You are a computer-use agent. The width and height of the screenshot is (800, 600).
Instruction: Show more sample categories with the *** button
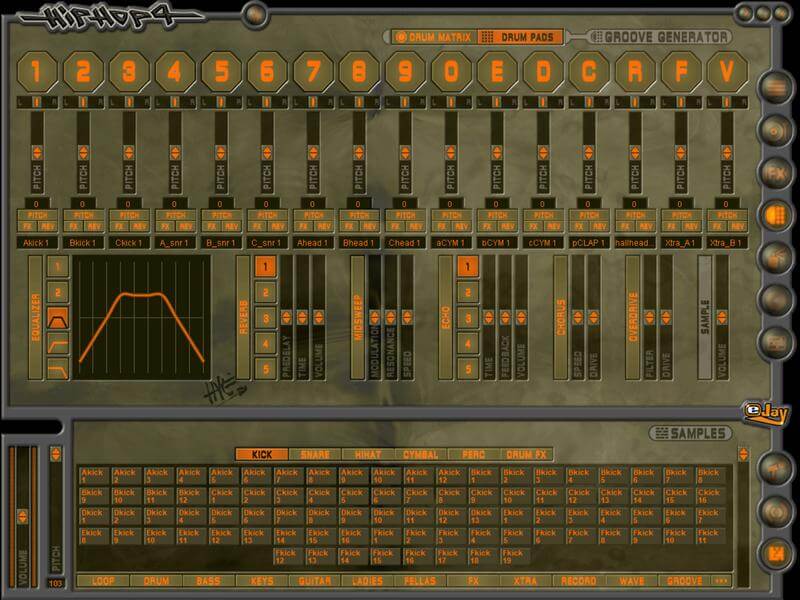[x=721, y=581]
